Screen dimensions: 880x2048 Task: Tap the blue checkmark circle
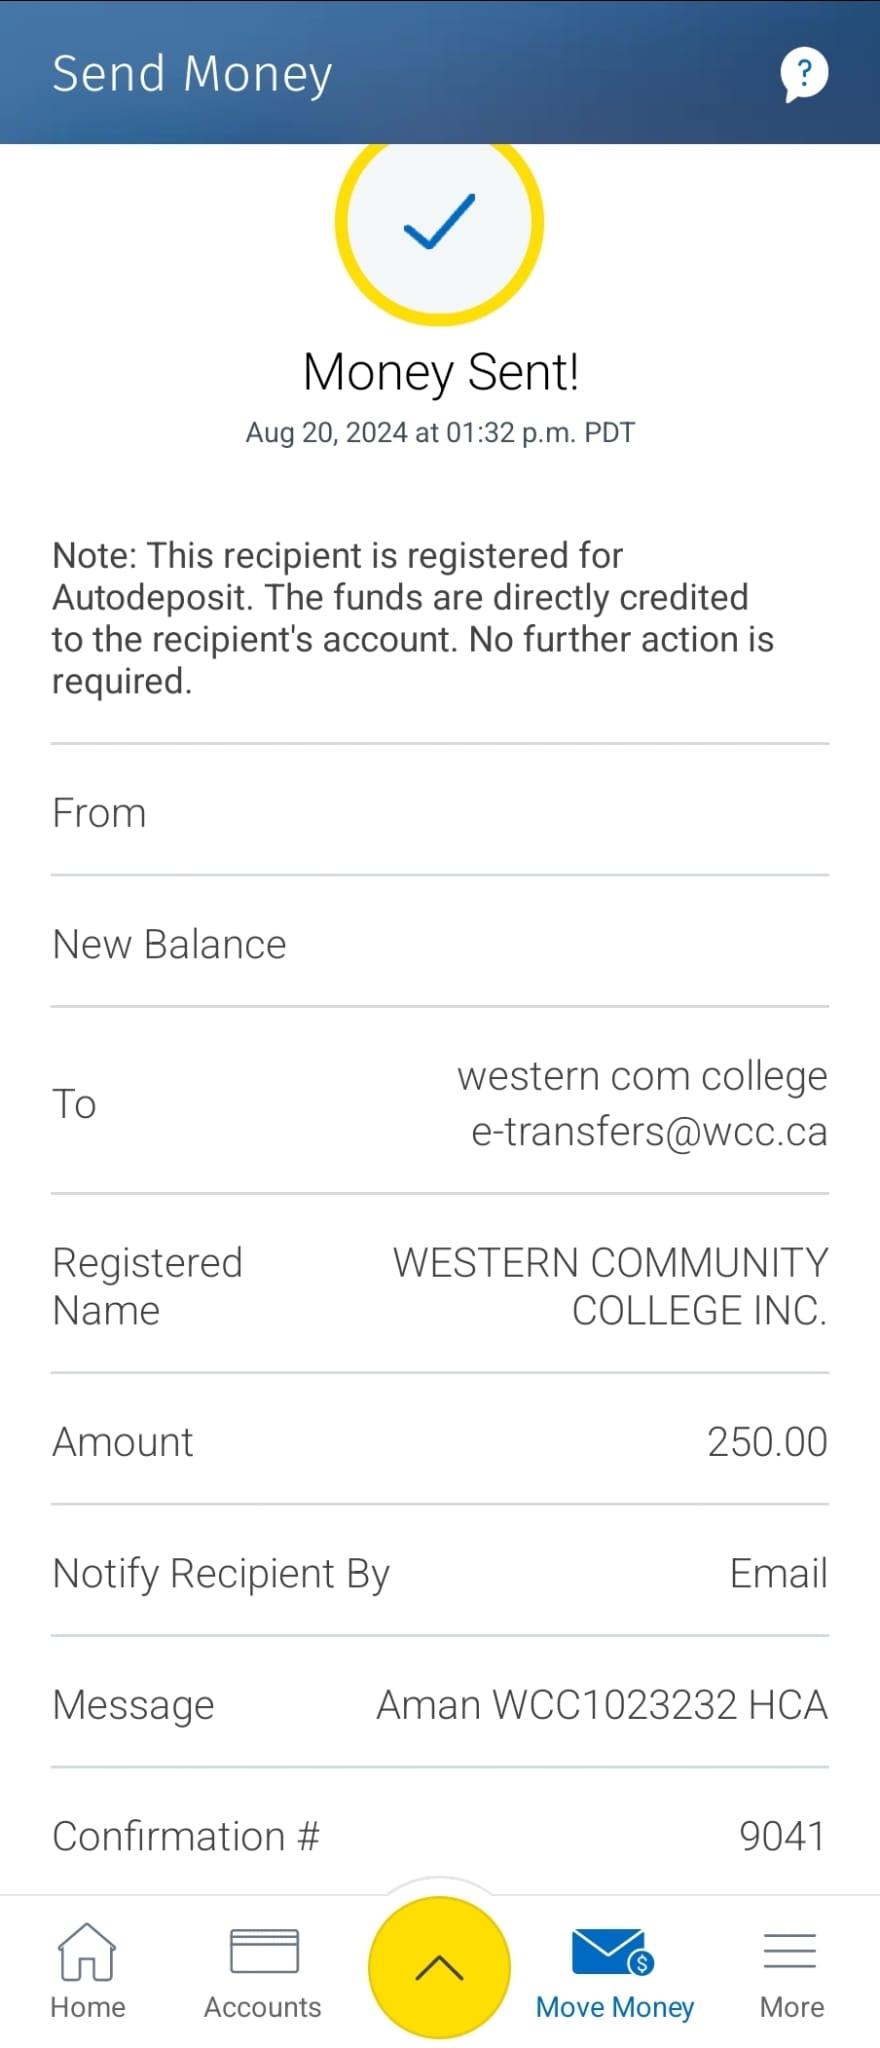click(x=439, y=224)
